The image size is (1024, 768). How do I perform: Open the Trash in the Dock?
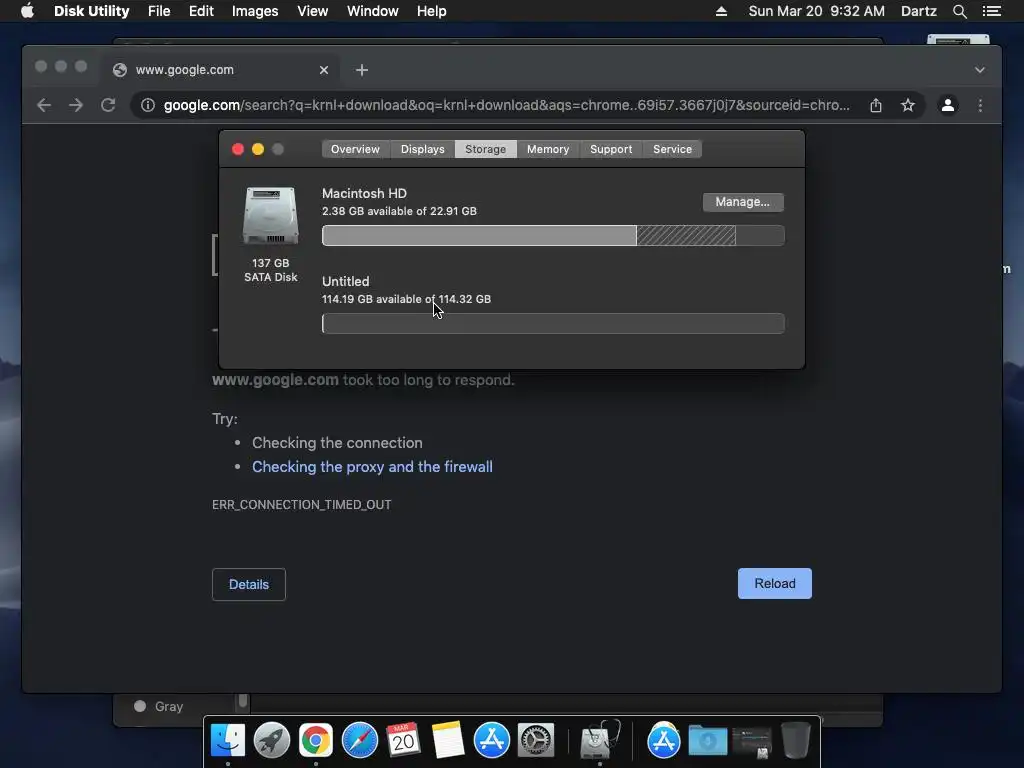795,740
